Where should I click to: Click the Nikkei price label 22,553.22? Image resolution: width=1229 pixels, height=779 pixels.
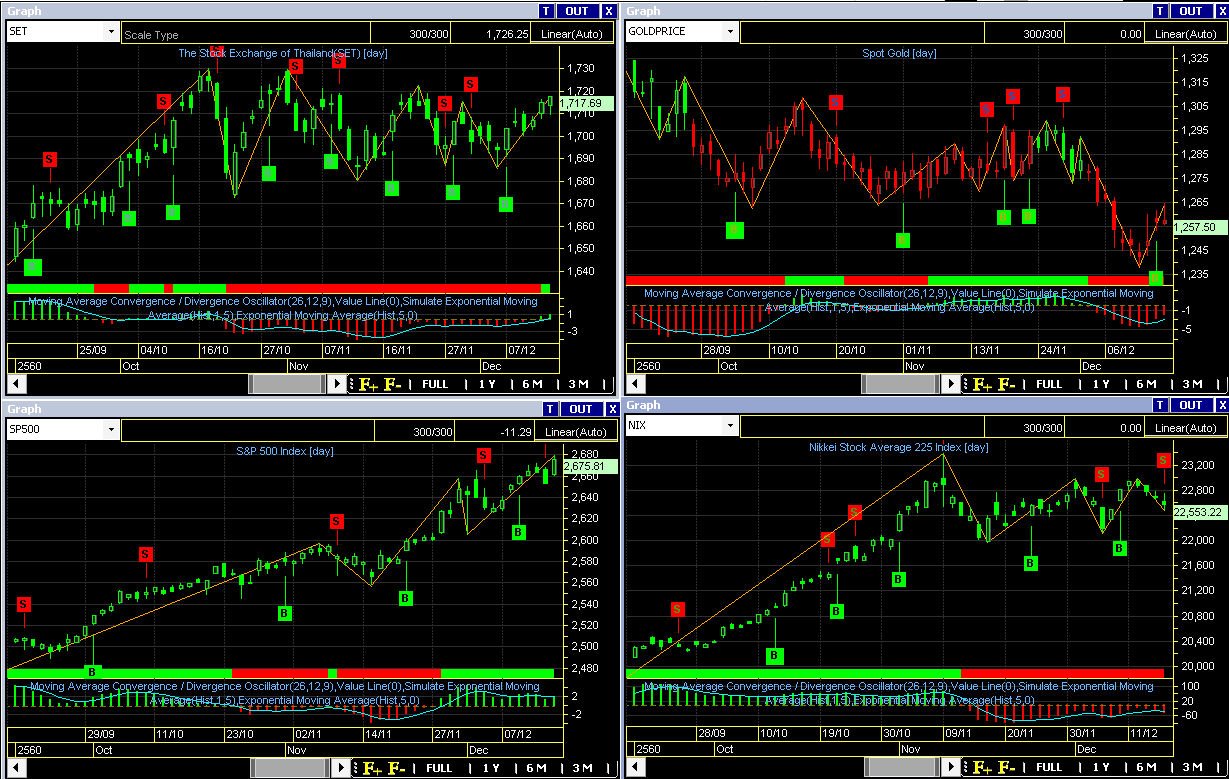(x=1198, y=512)
